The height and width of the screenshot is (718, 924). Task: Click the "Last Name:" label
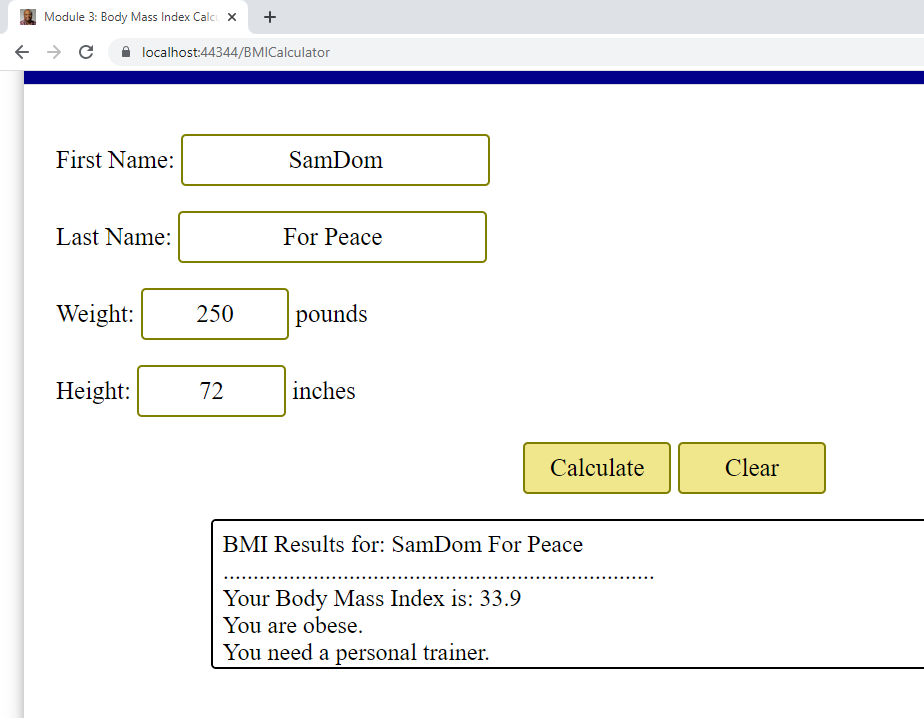[x=113, y=237]
